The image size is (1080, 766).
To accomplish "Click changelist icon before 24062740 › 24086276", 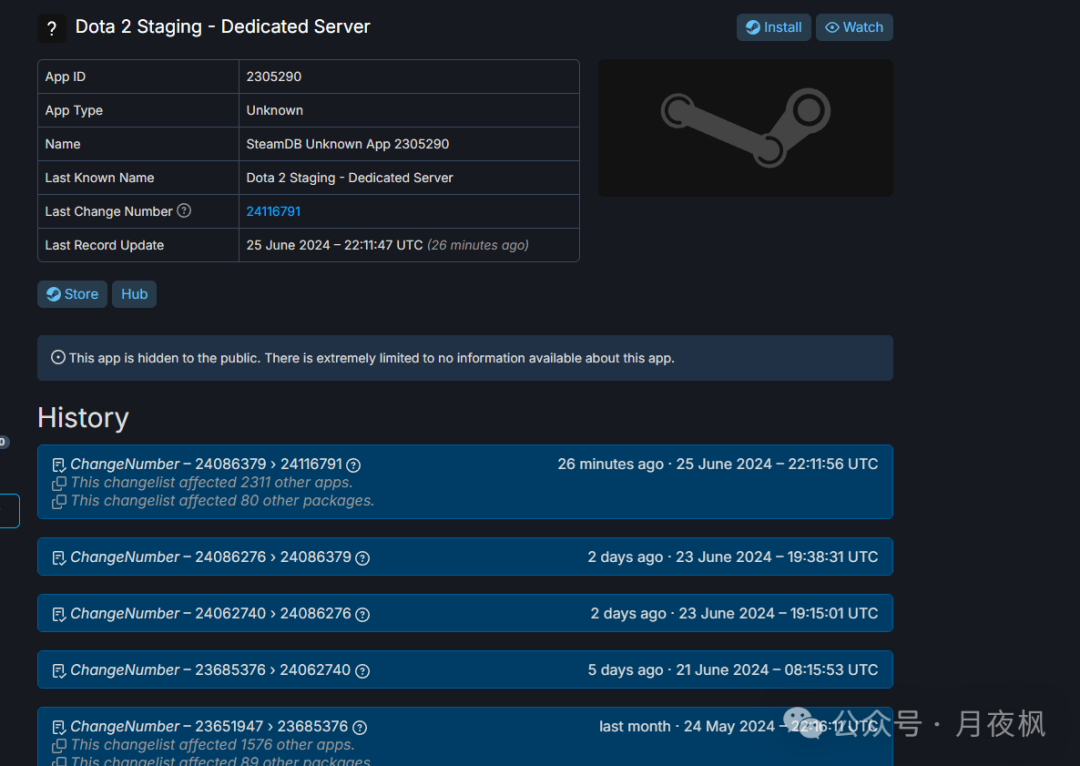I will pos(59,614).
